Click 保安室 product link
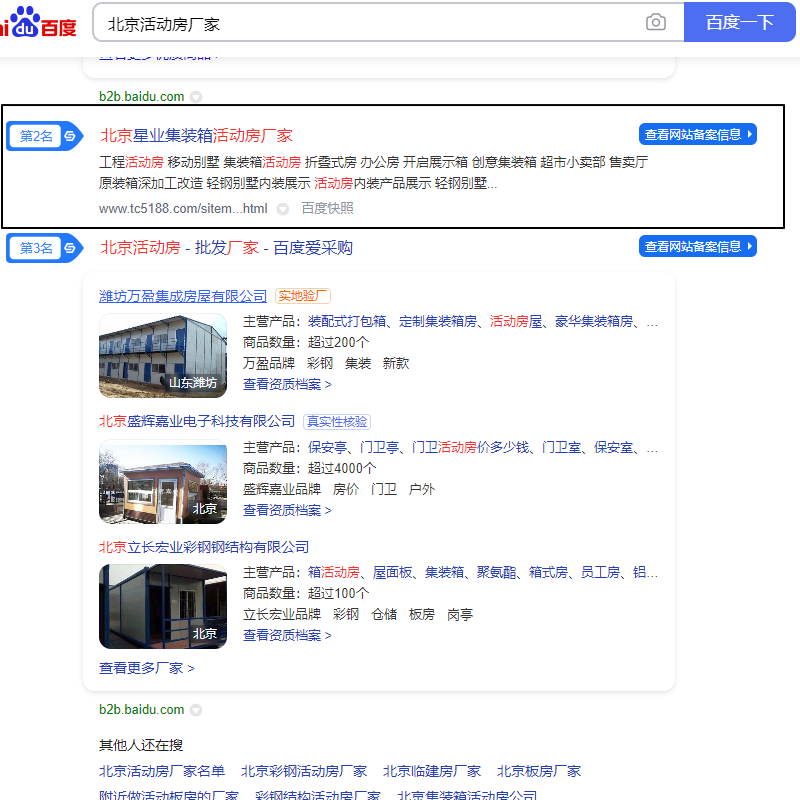 point(613,447)
